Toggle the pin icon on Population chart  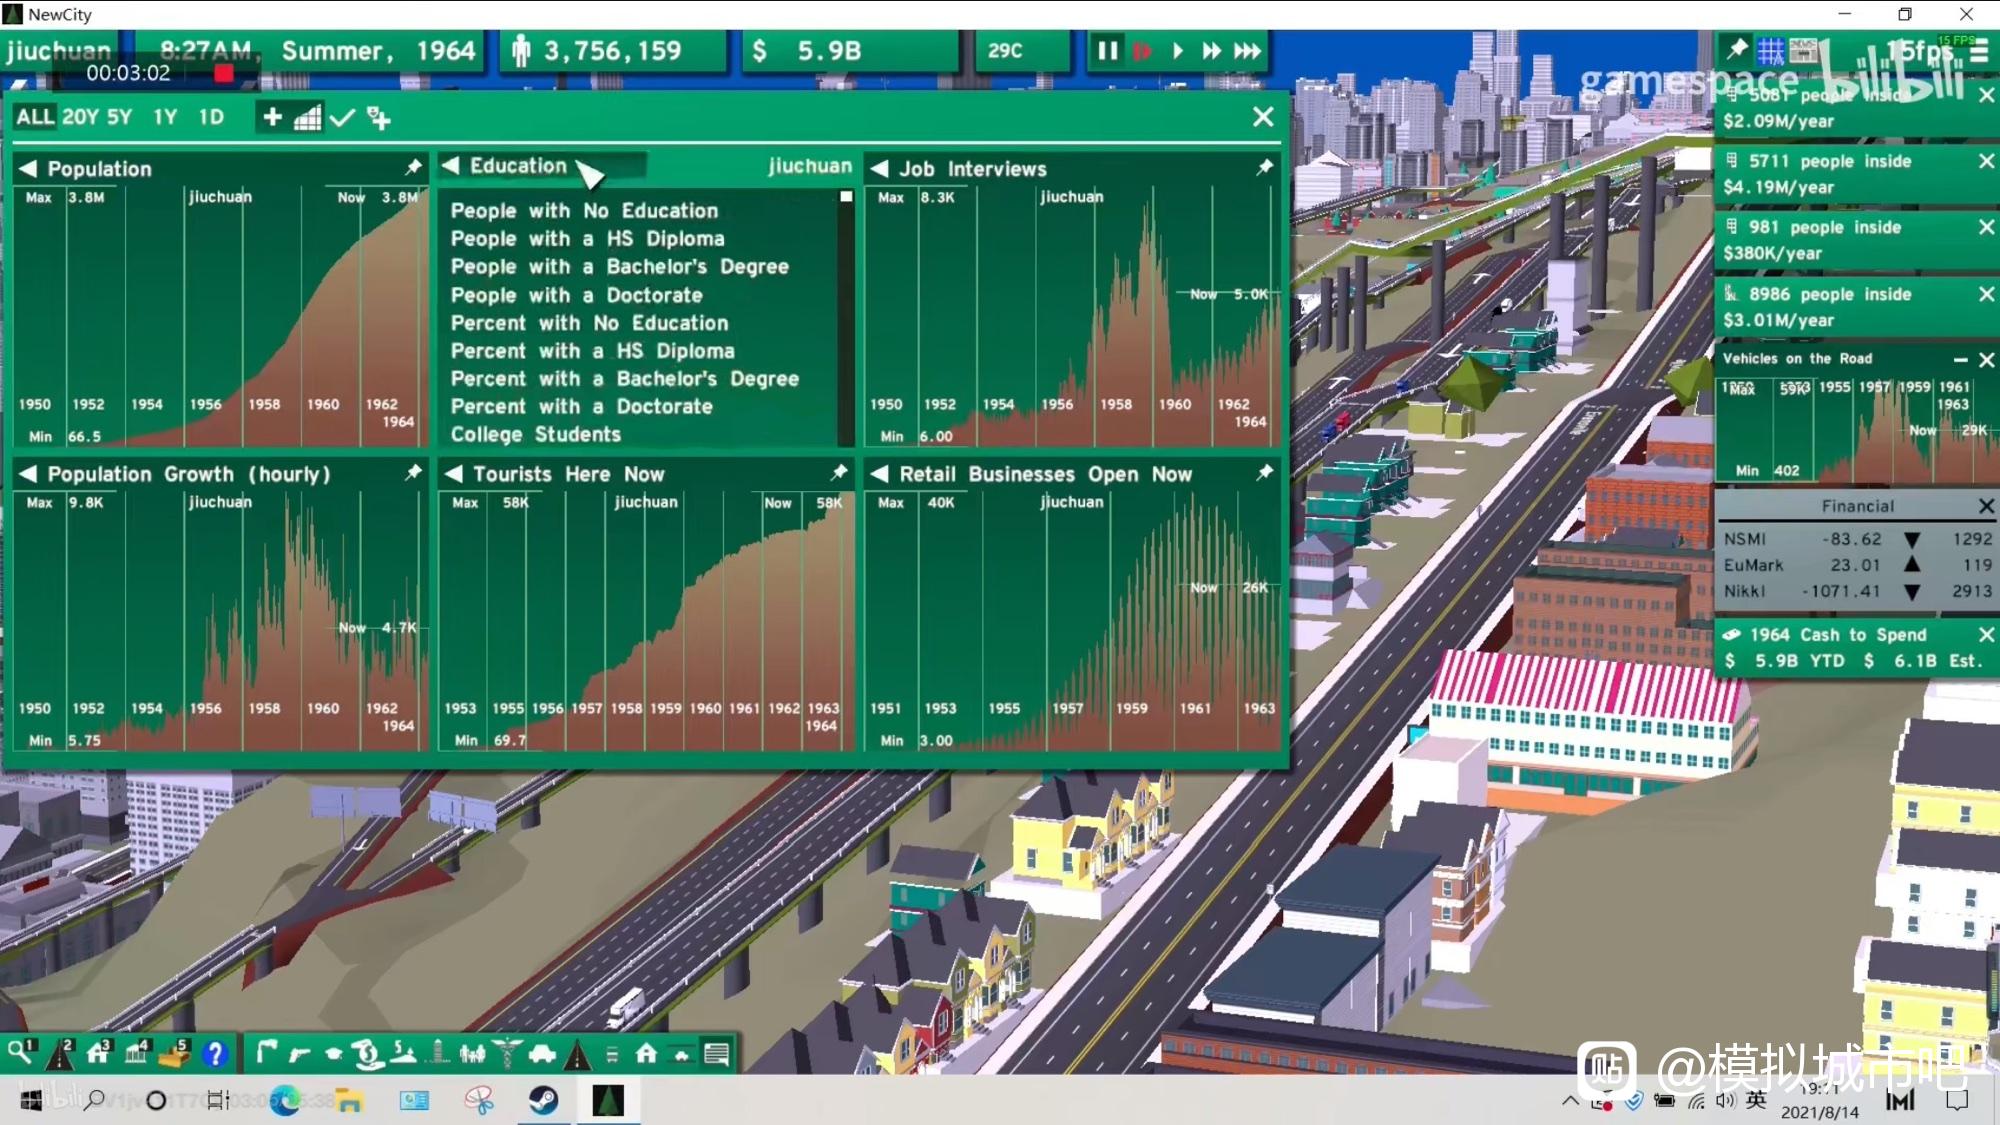[x=413, y=167]
